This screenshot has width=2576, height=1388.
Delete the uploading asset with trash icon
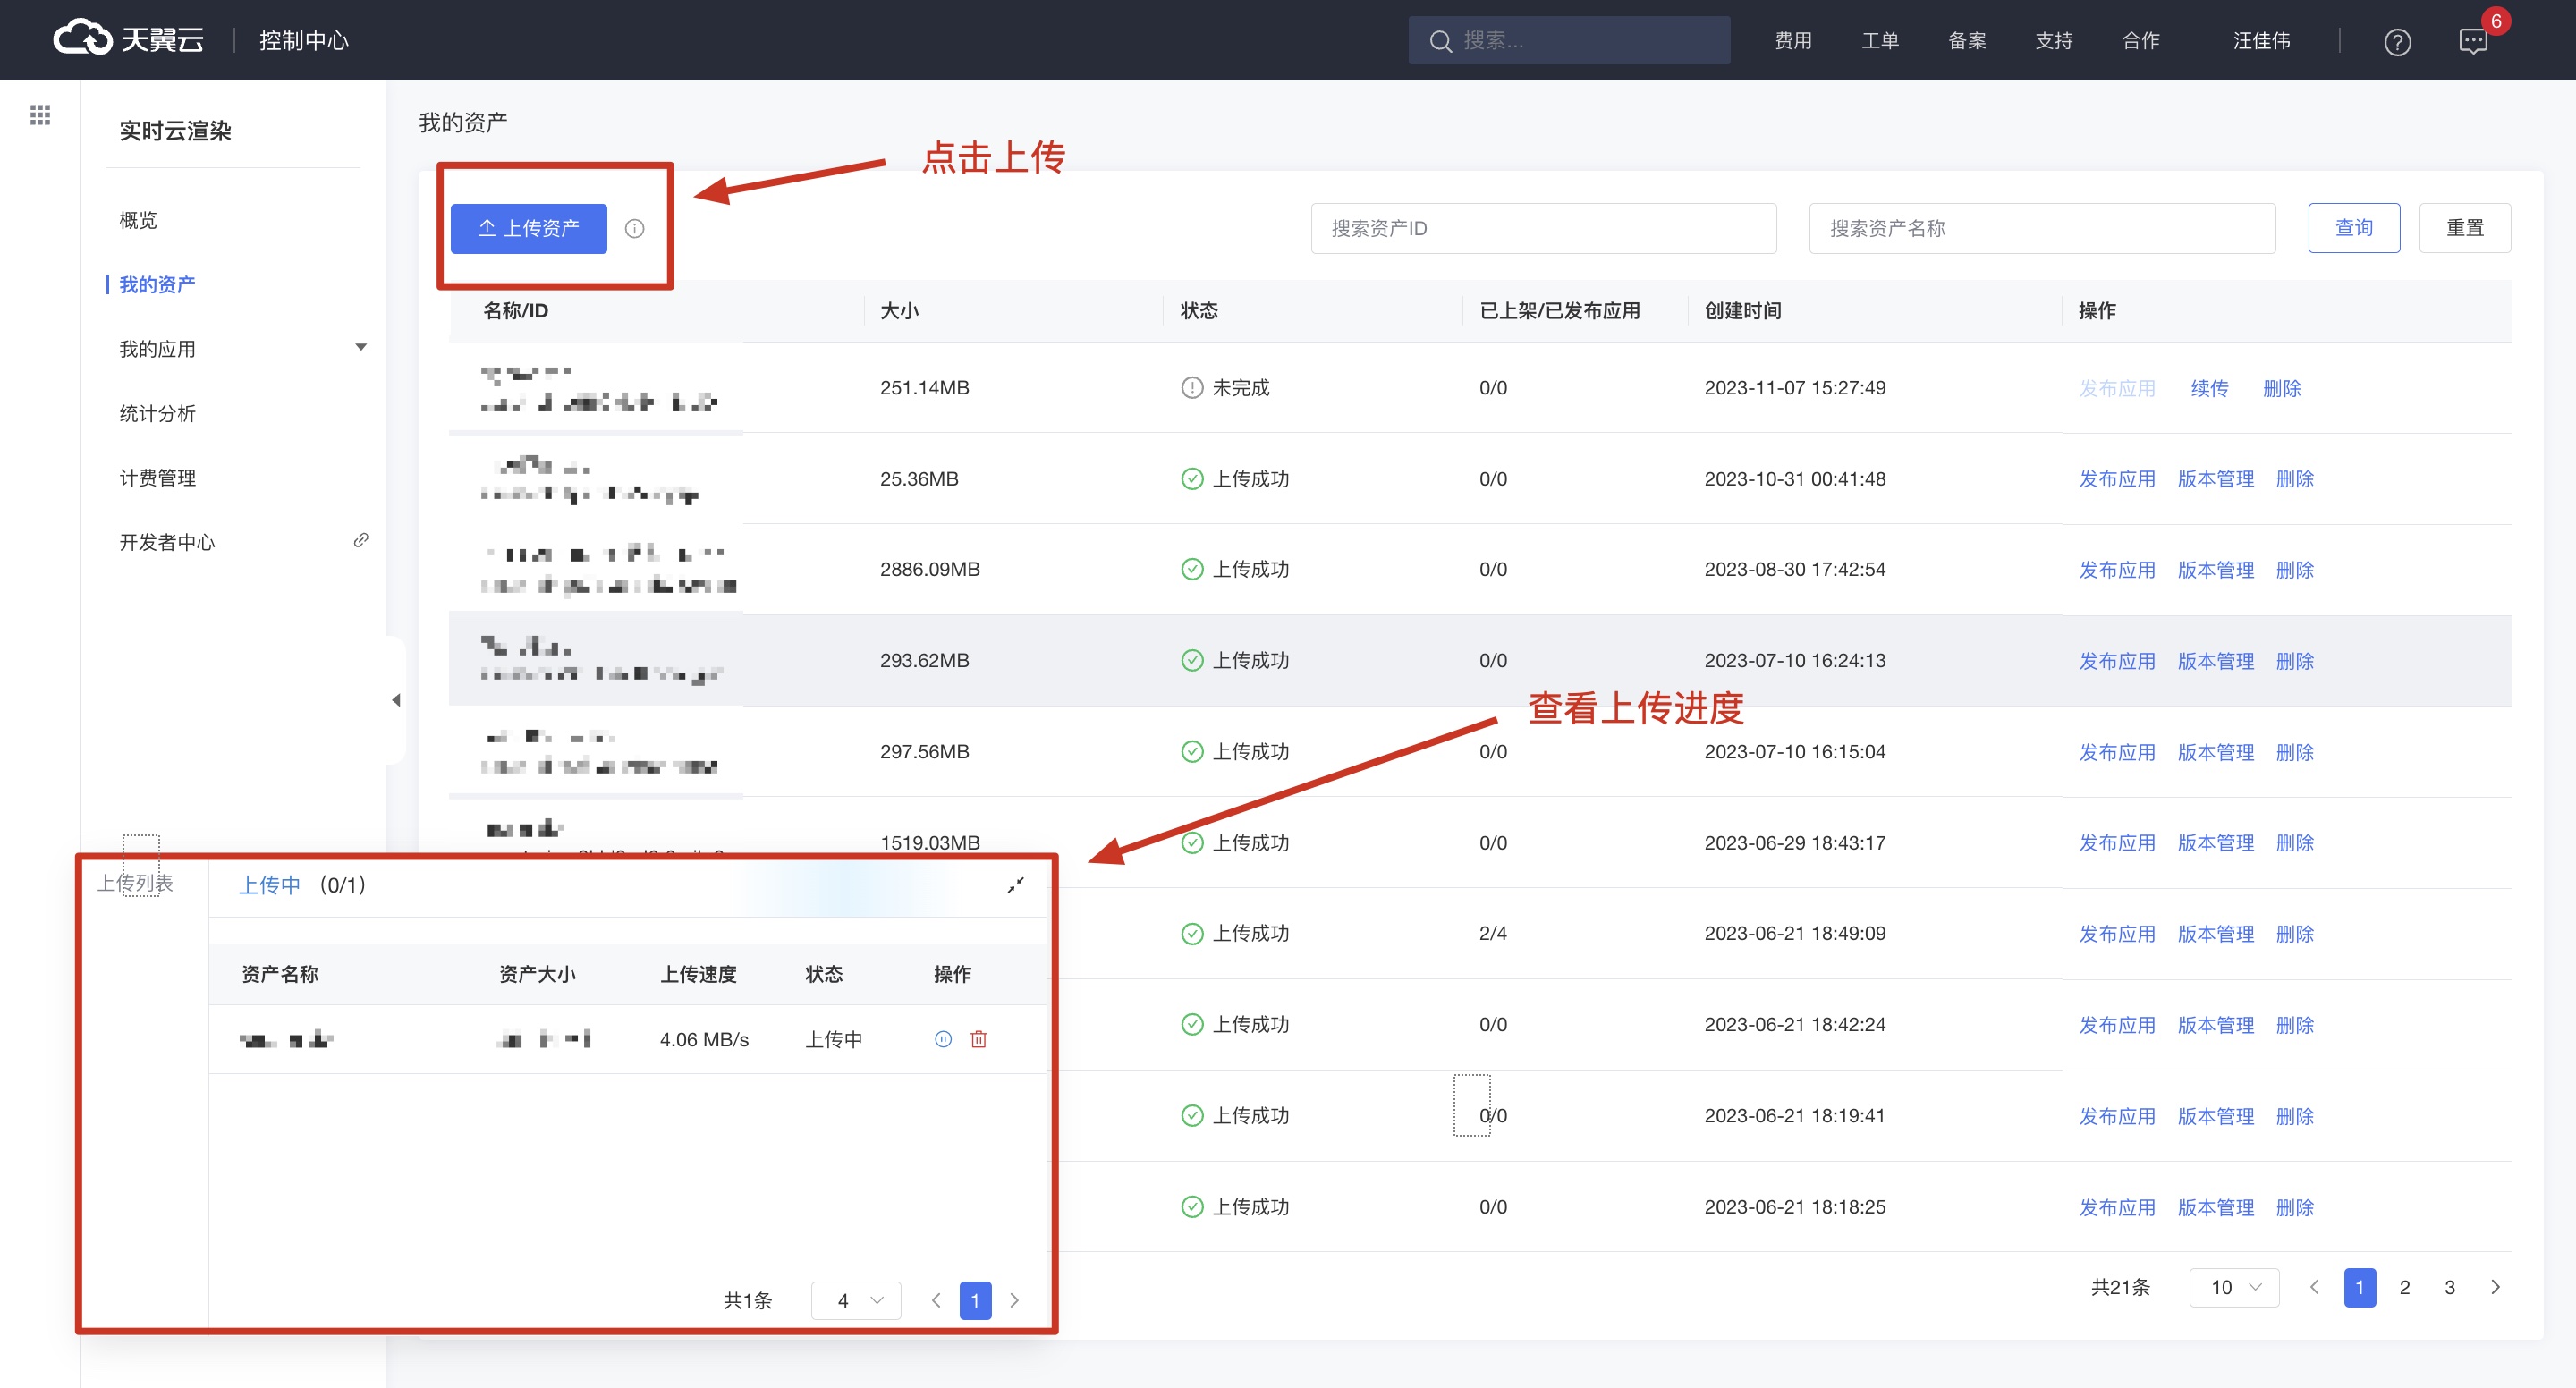(x=978, y=1039)
